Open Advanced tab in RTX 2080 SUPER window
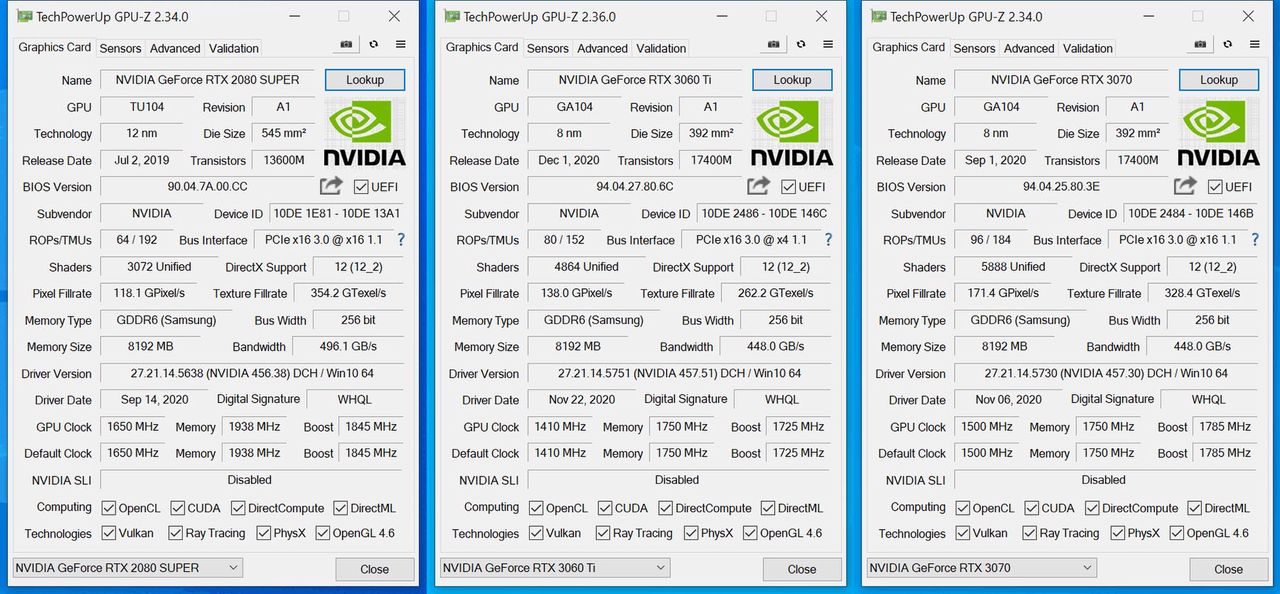The height and width of the screenshot is (594, 1280). 176,48
